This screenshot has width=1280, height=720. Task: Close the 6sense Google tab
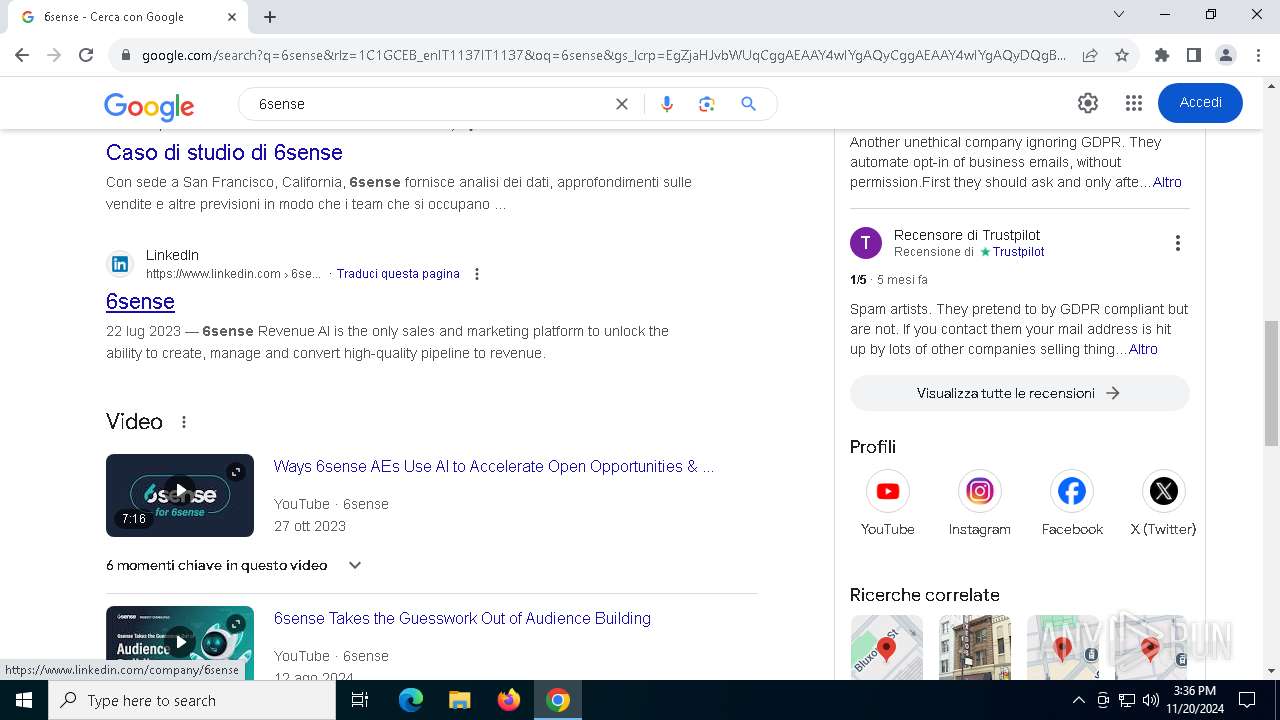[232, 17]
